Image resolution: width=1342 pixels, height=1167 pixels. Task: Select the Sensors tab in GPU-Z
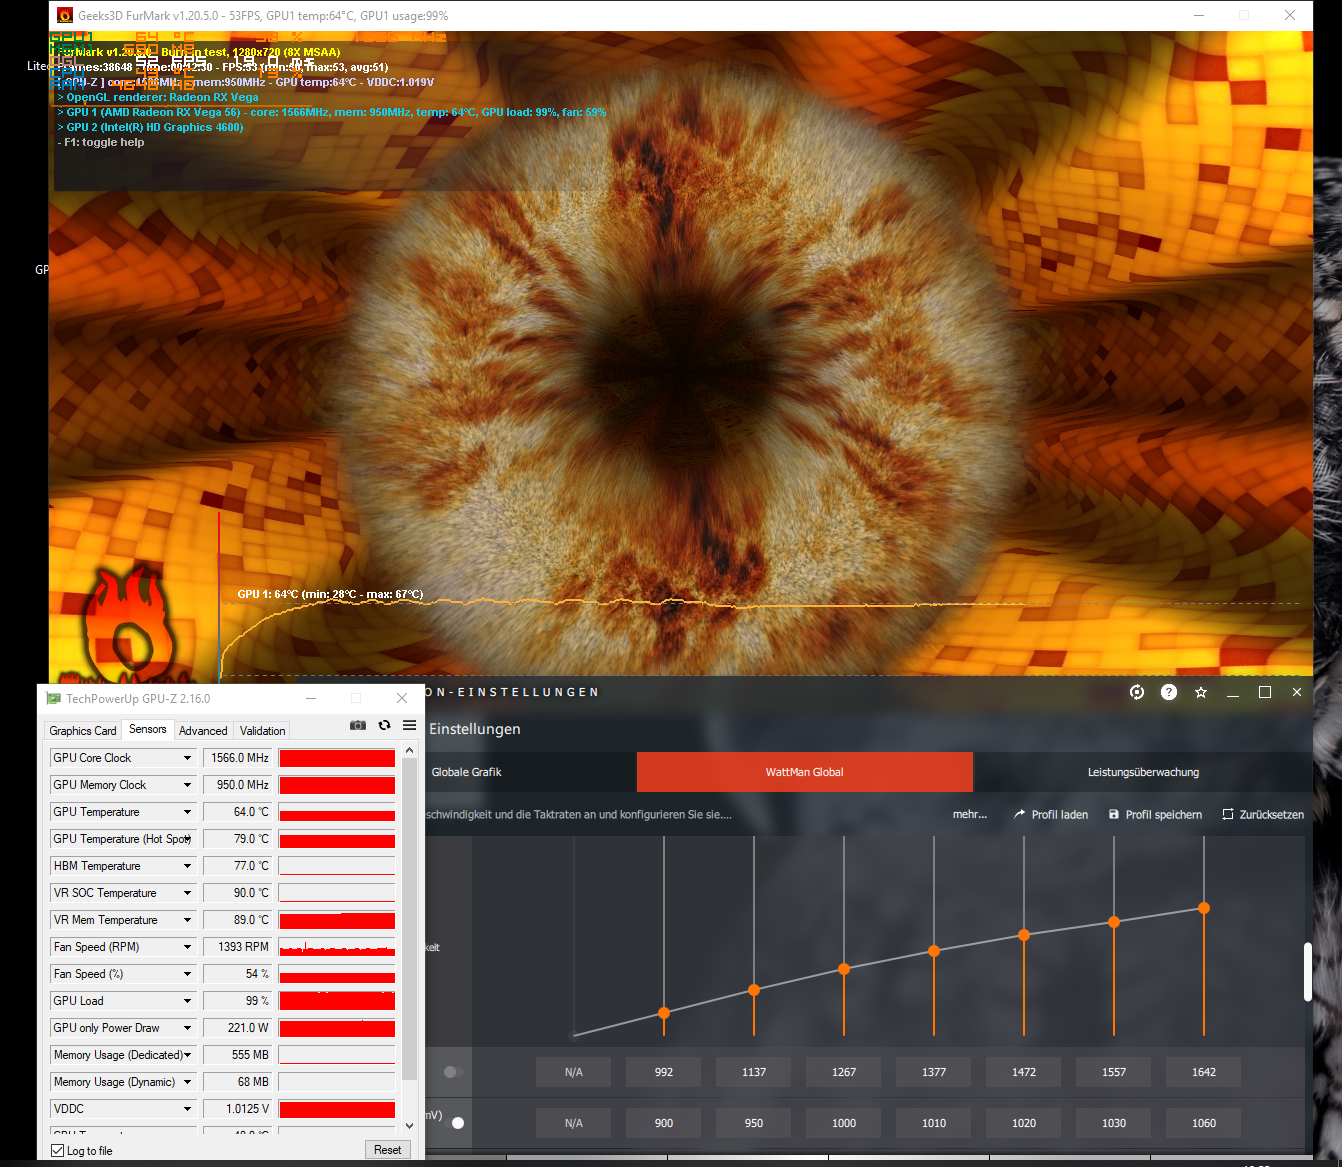click(148, 730)
